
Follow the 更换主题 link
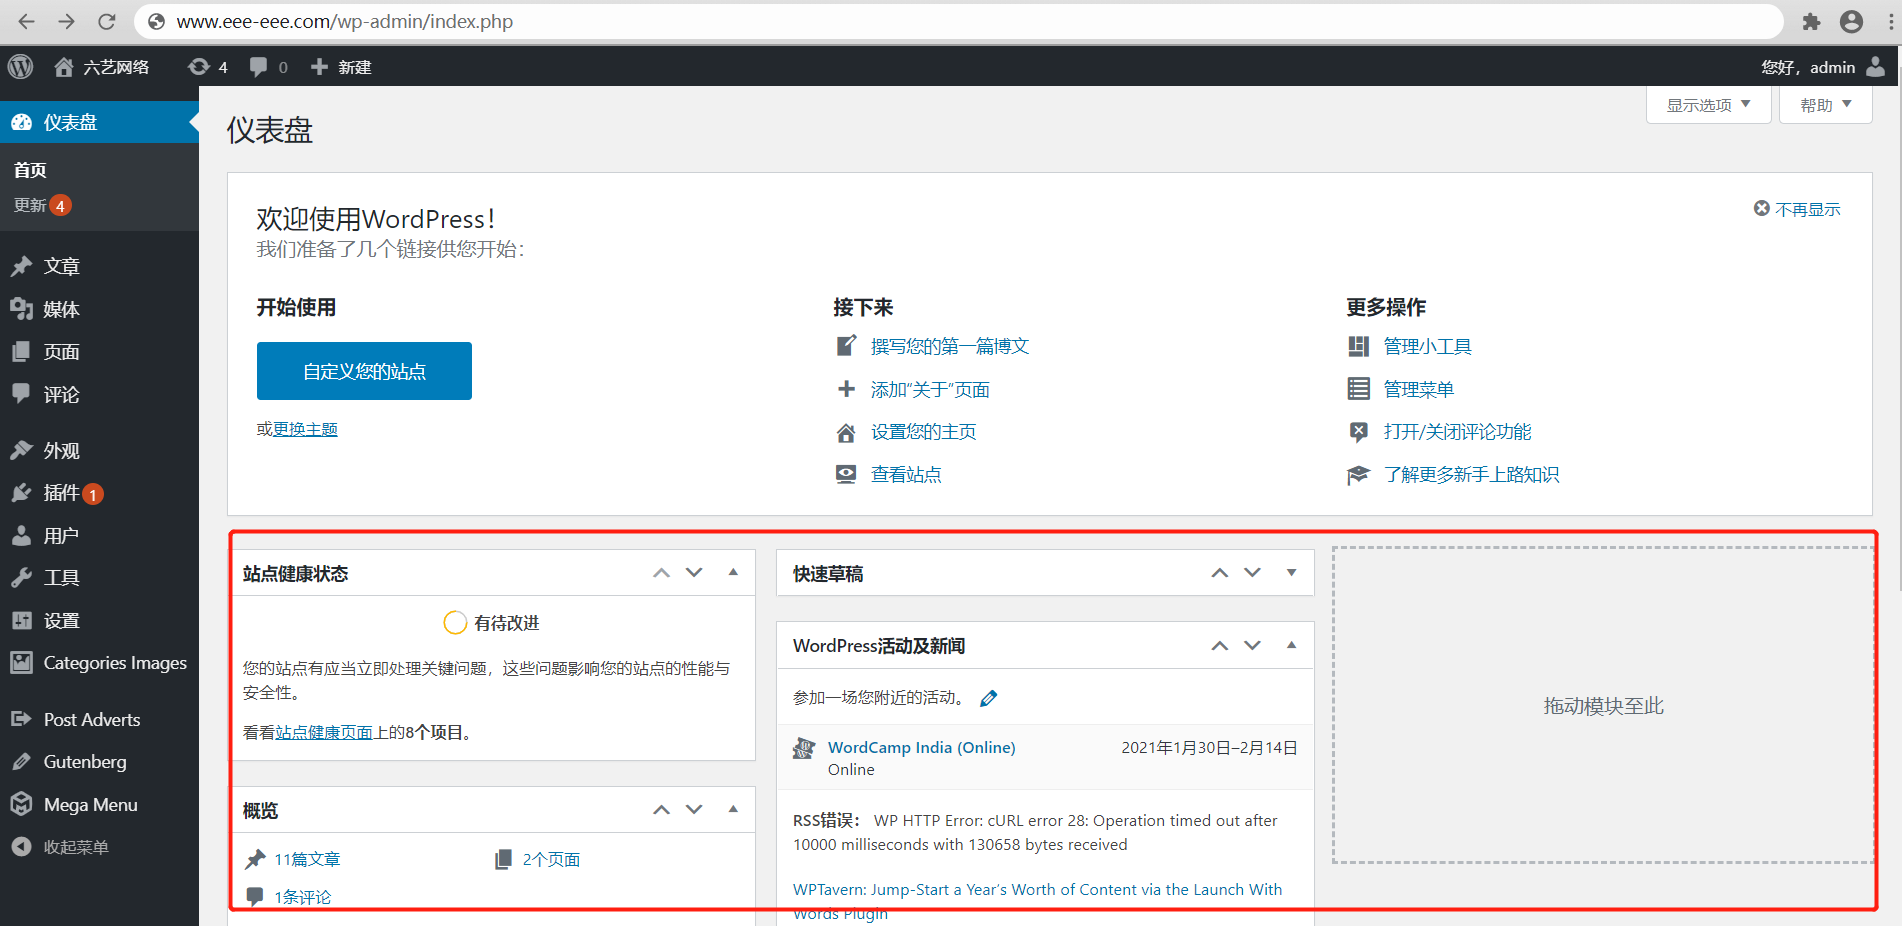(306, 428)
